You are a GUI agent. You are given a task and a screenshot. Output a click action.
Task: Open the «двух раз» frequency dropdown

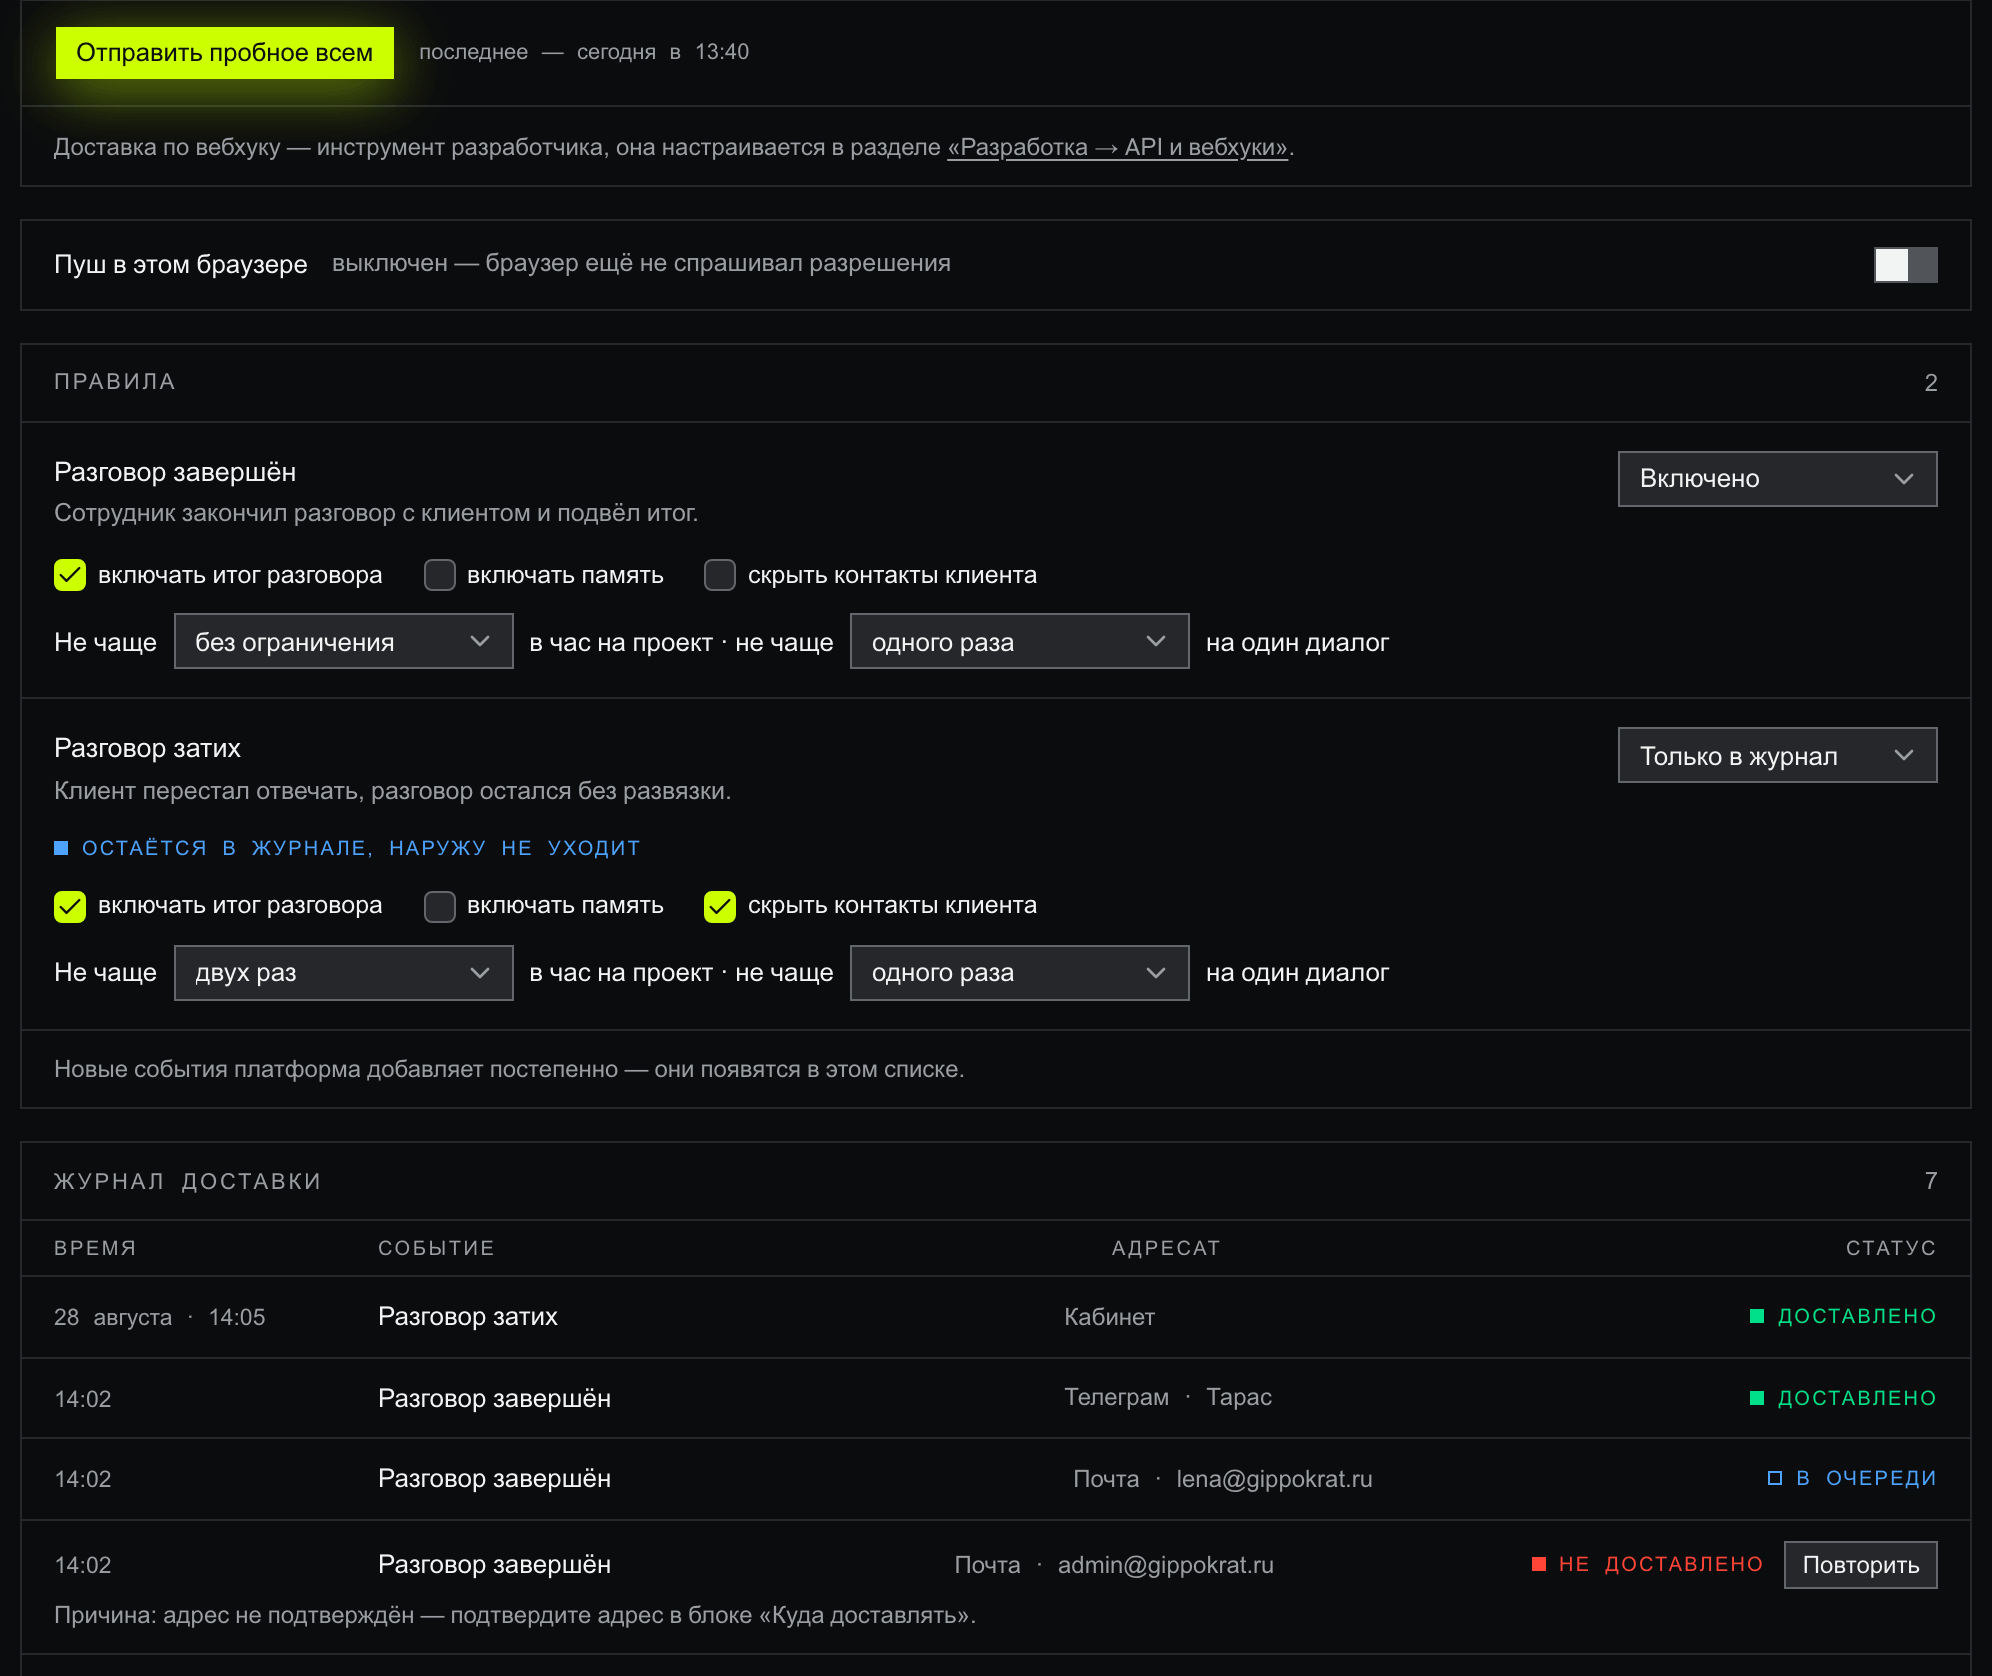coord(343,973)
